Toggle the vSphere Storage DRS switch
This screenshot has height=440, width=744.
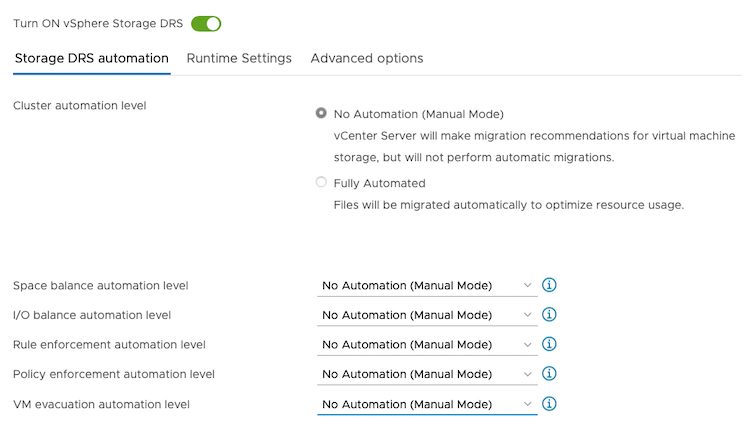(206, 23)
